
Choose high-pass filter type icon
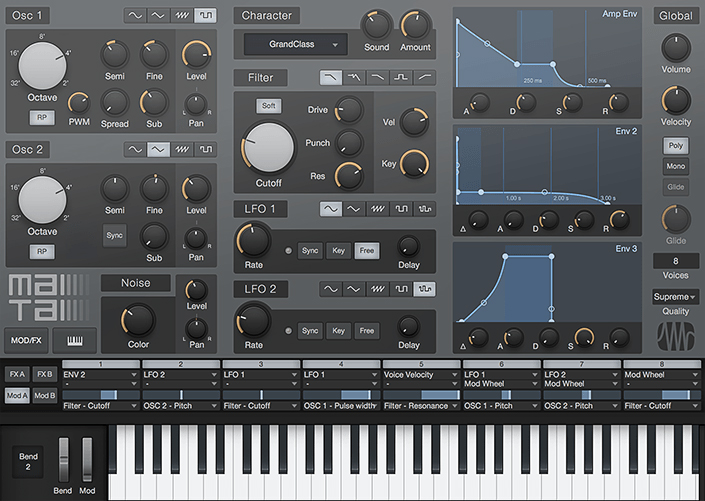[x=424, y=77]
